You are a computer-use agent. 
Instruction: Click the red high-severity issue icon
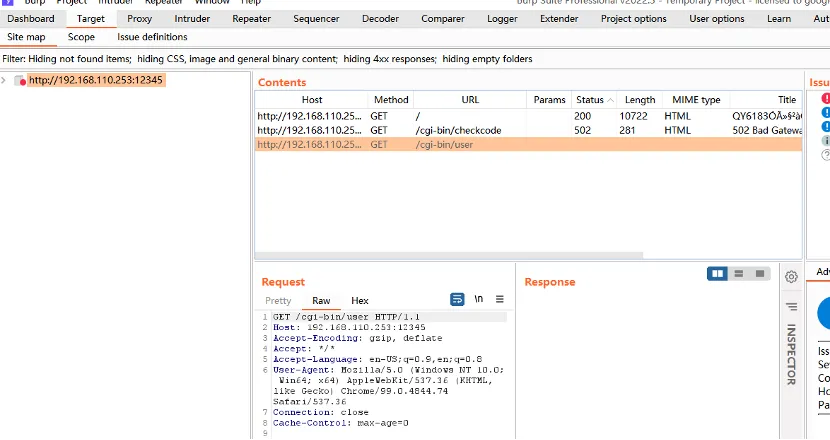point(826,99)
